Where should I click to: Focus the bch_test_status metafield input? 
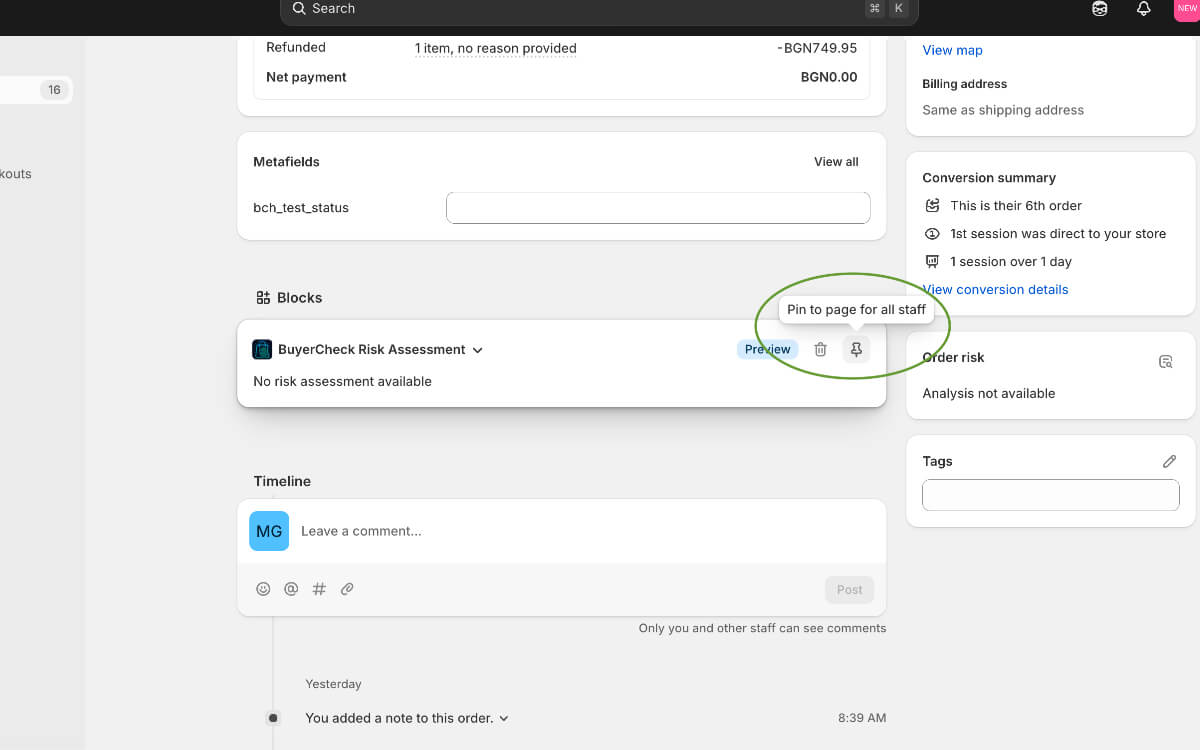658,208
